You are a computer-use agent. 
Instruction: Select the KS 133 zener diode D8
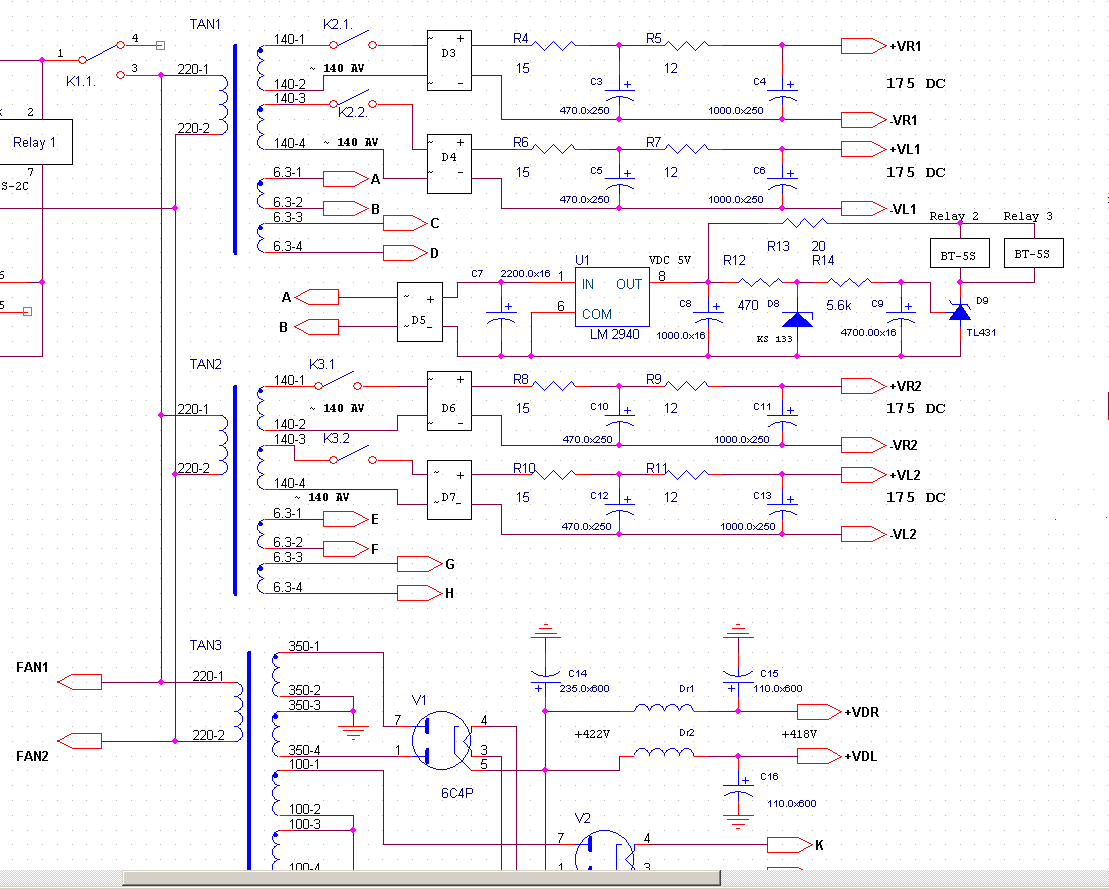pos(797,319)
